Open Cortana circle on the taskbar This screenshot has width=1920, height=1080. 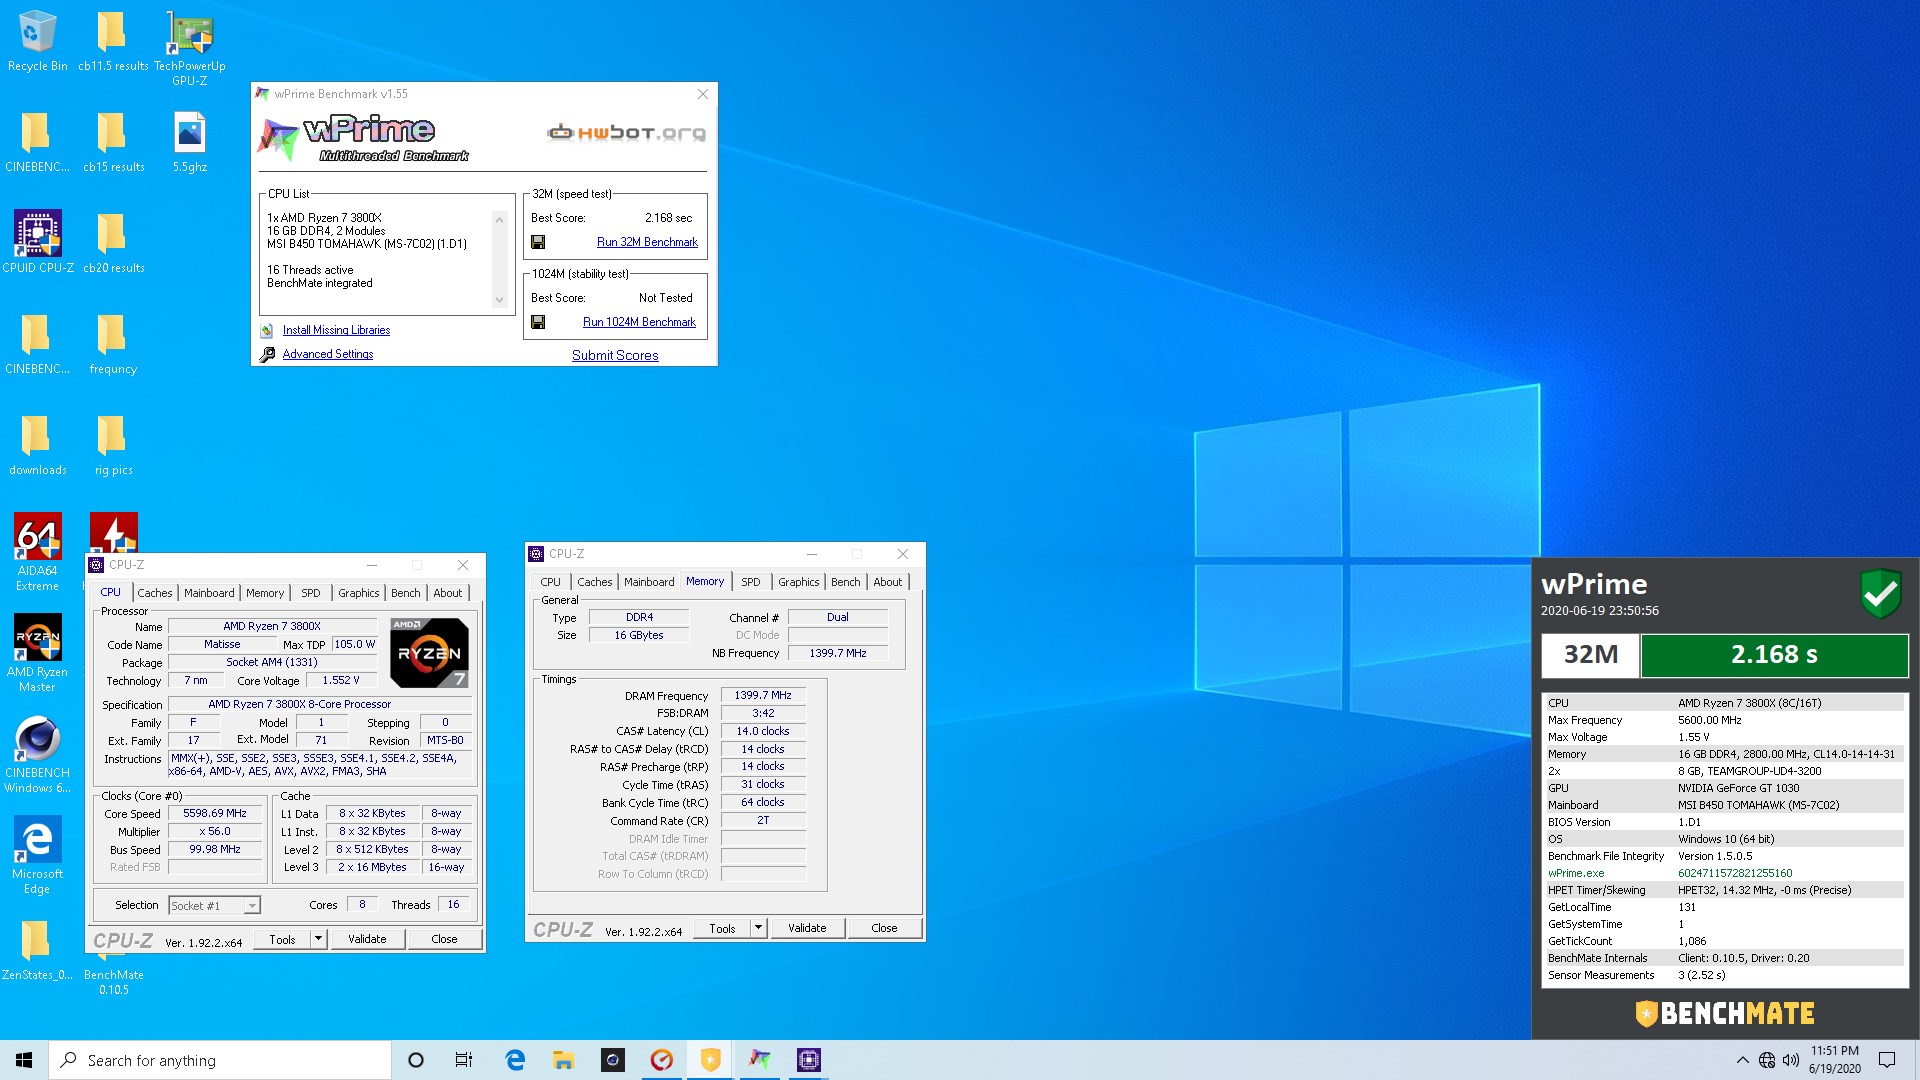pyautogui.click(x=416, y=1060)
